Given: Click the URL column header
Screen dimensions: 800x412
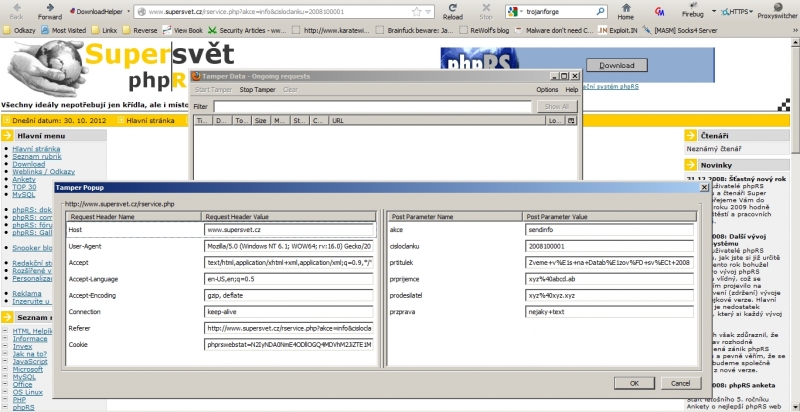Looking at the screenshot, I should point(436,121).
